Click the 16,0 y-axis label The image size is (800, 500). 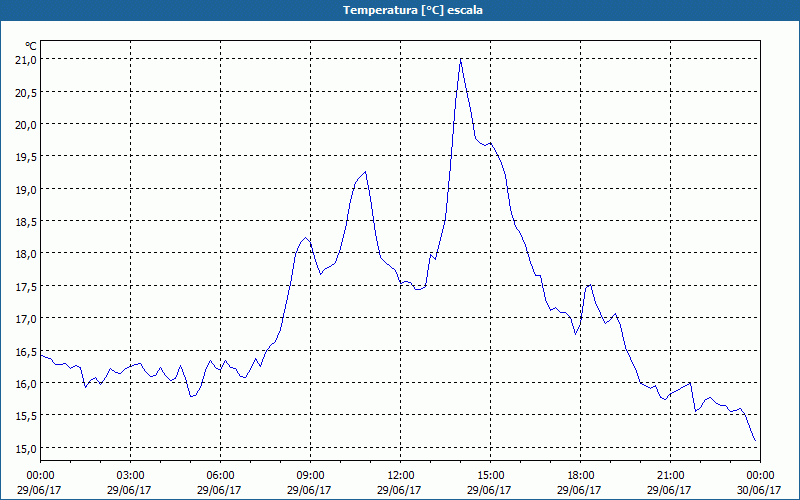(26, 383)
